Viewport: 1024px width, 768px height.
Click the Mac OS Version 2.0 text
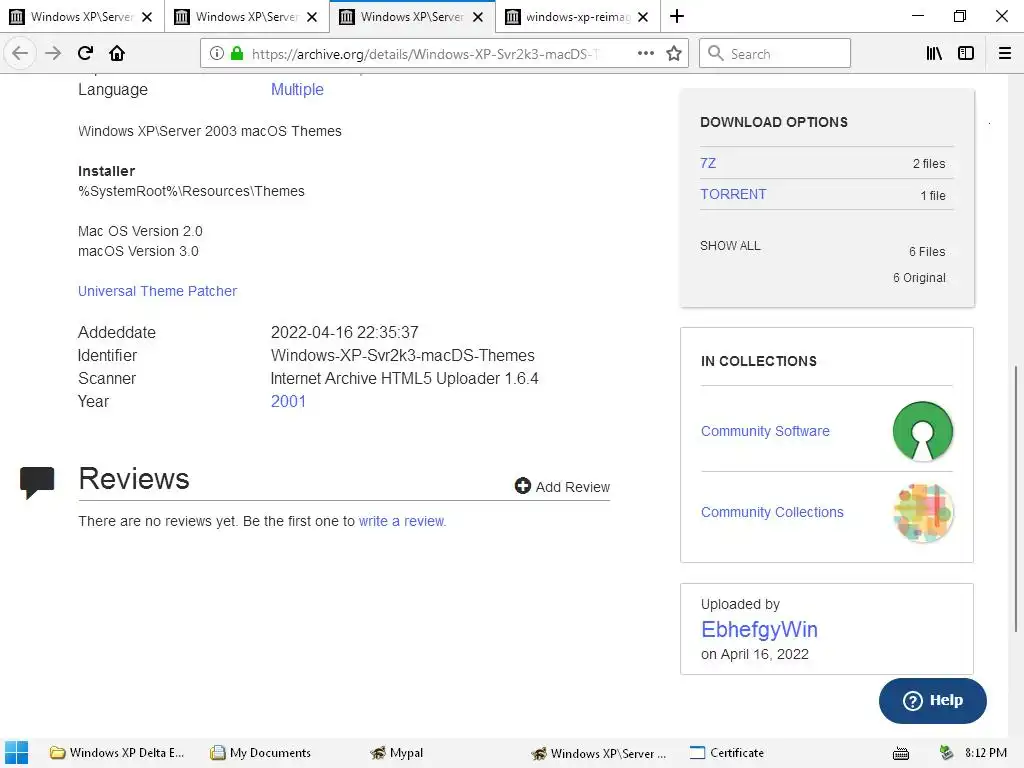point(140,231)
